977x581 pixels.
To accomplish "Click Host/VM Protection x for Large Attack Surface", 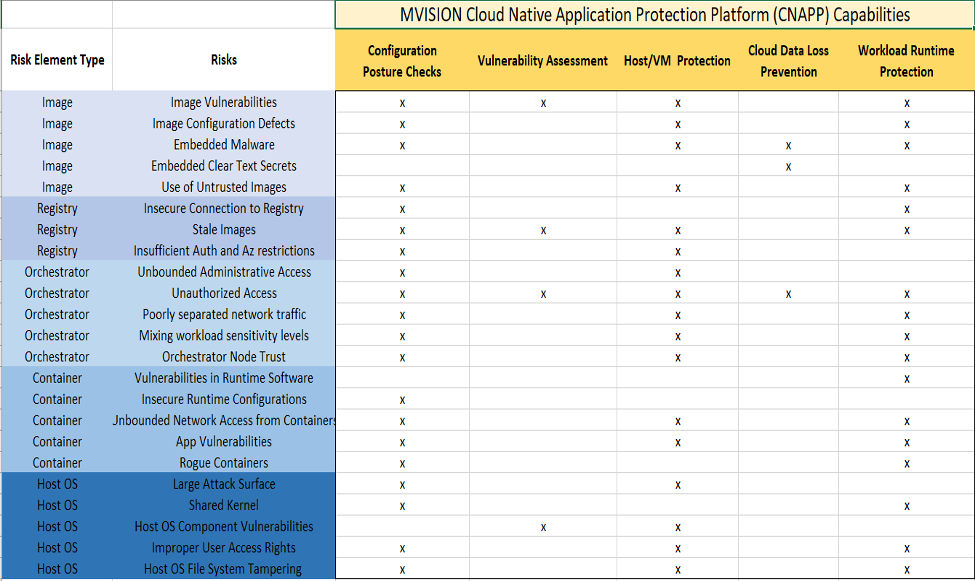I will coord(677,484).
